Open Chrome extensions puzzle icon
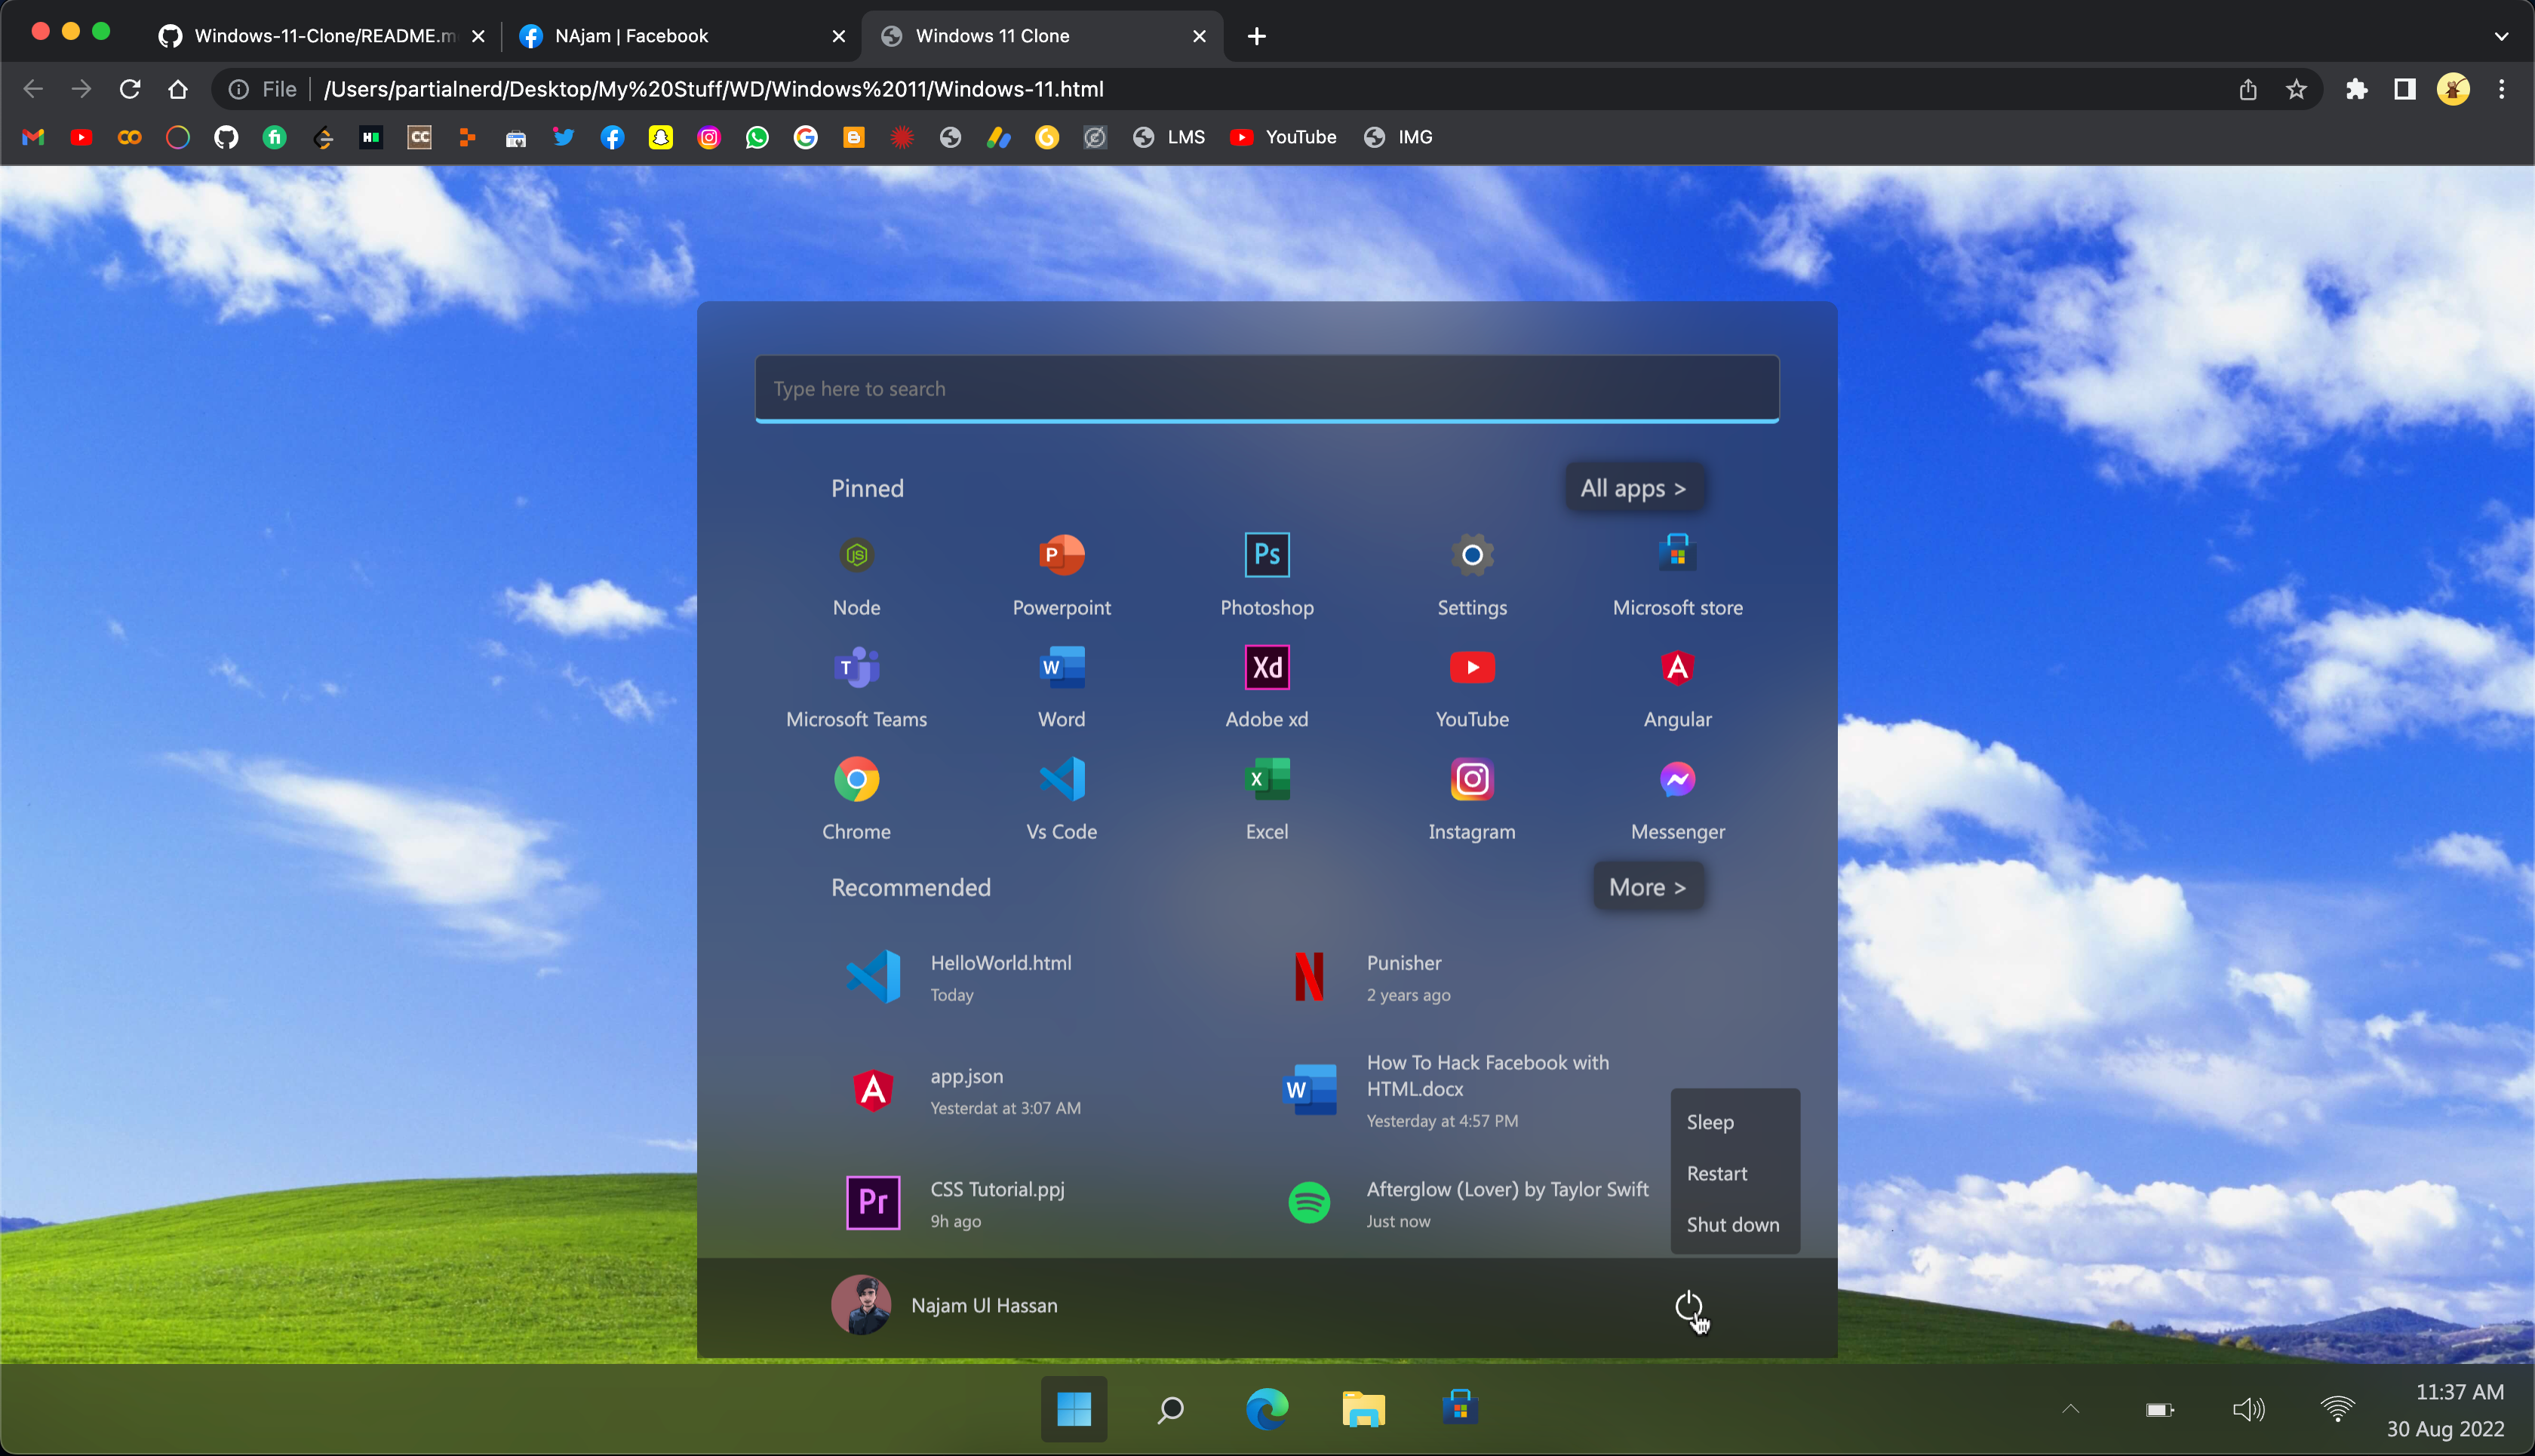This screenshot has width=2535, height=1456. 2357,89
